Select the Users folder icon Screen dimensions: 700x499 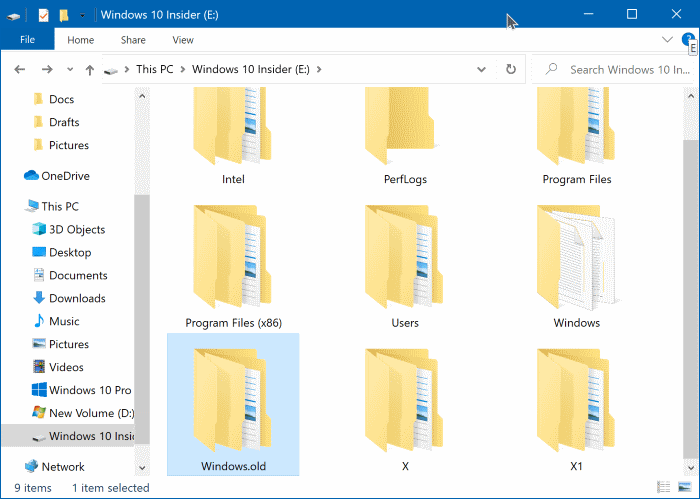click(x=404, y=257)
